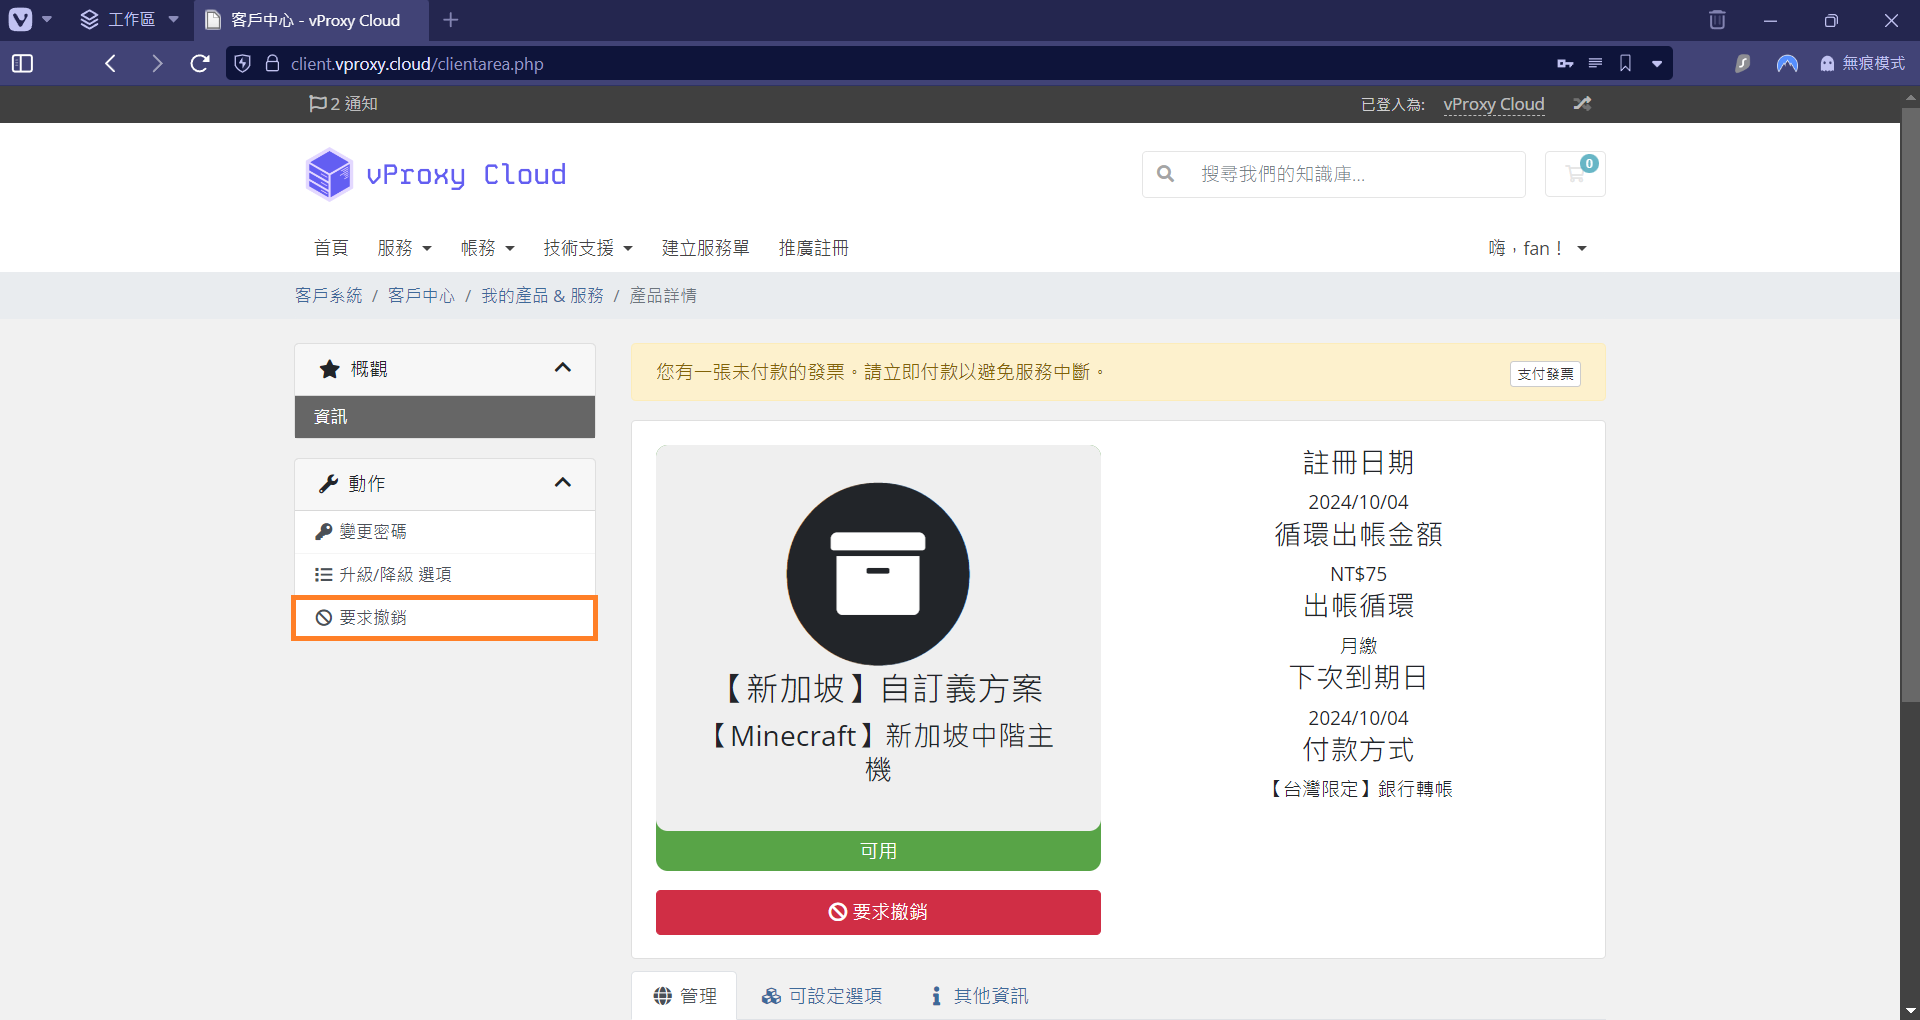Switch to the 其他資訊 tab
The width and height of the screenshot is (1920, 1020).
click(x=979, y=996)
